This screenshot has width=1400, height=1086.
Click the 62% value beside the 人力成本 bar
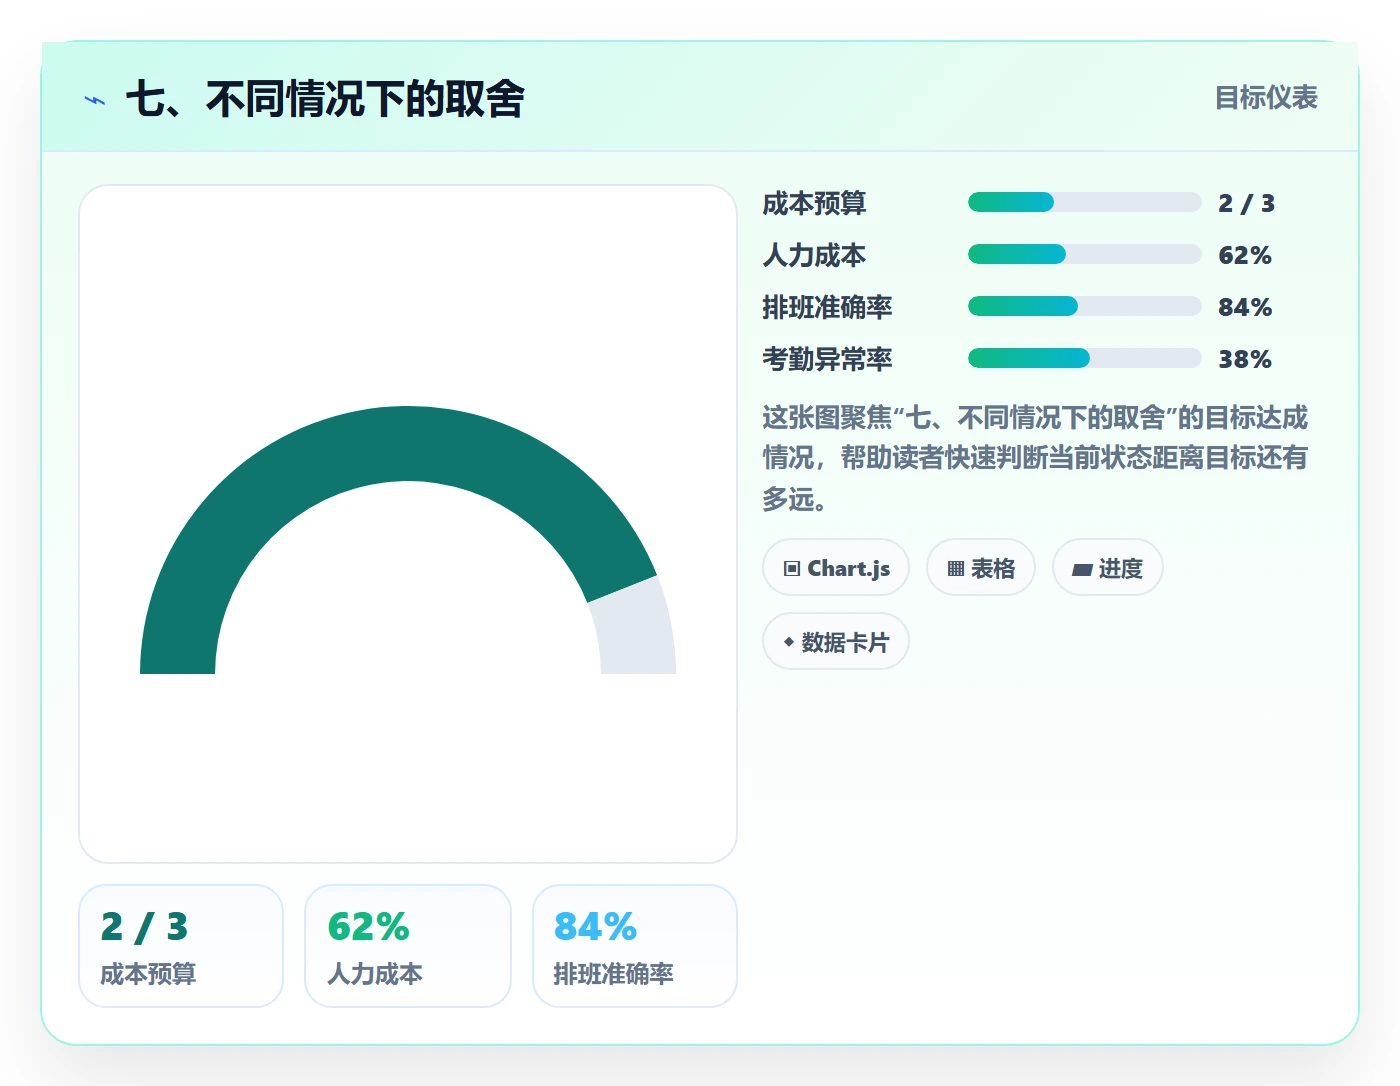click(1245, 255)
